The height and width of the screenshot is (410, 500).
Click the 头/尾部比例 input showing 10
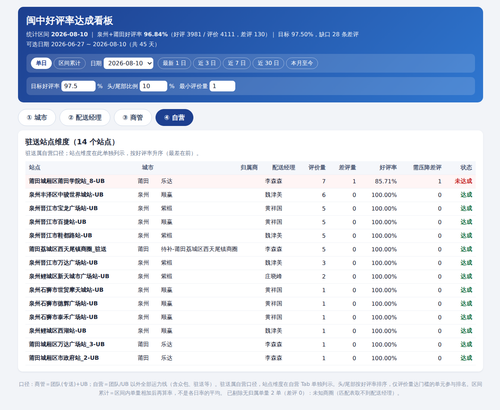point(153,86)
